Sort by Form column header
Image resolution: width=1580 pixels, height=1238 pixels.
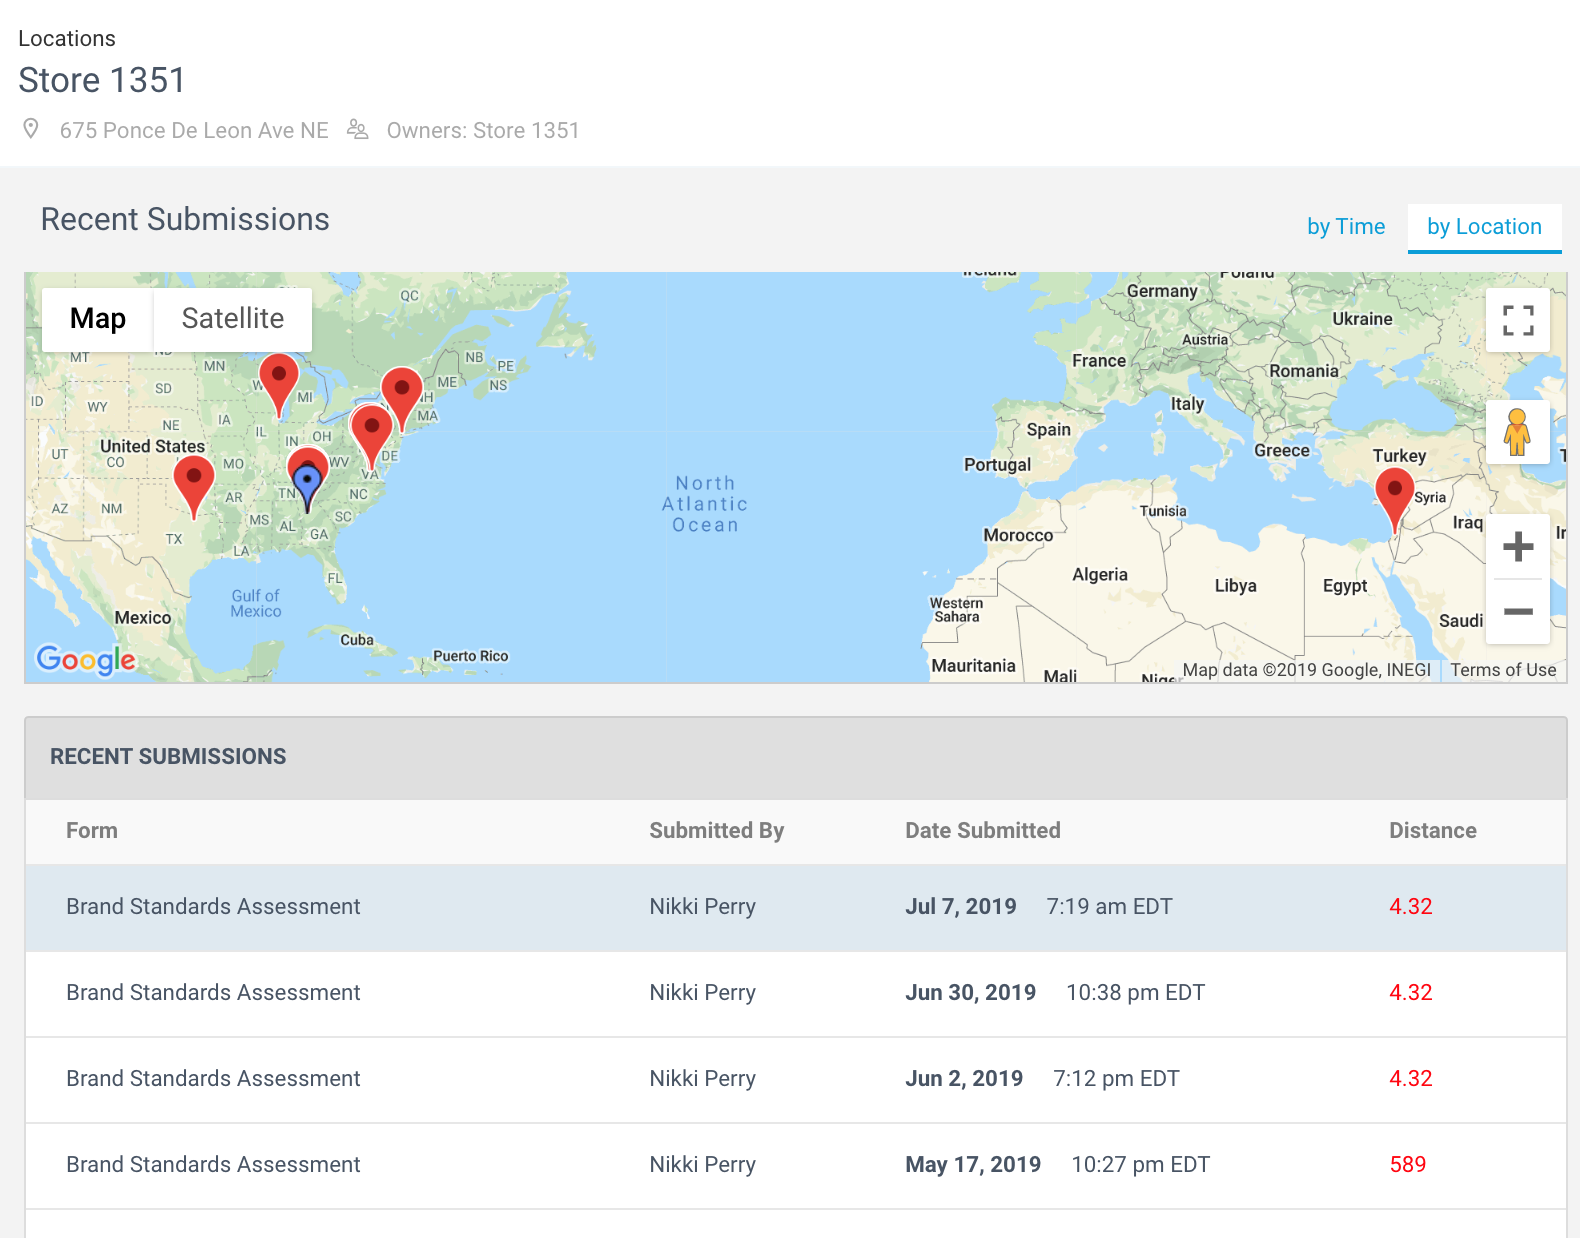pos(92,830)
